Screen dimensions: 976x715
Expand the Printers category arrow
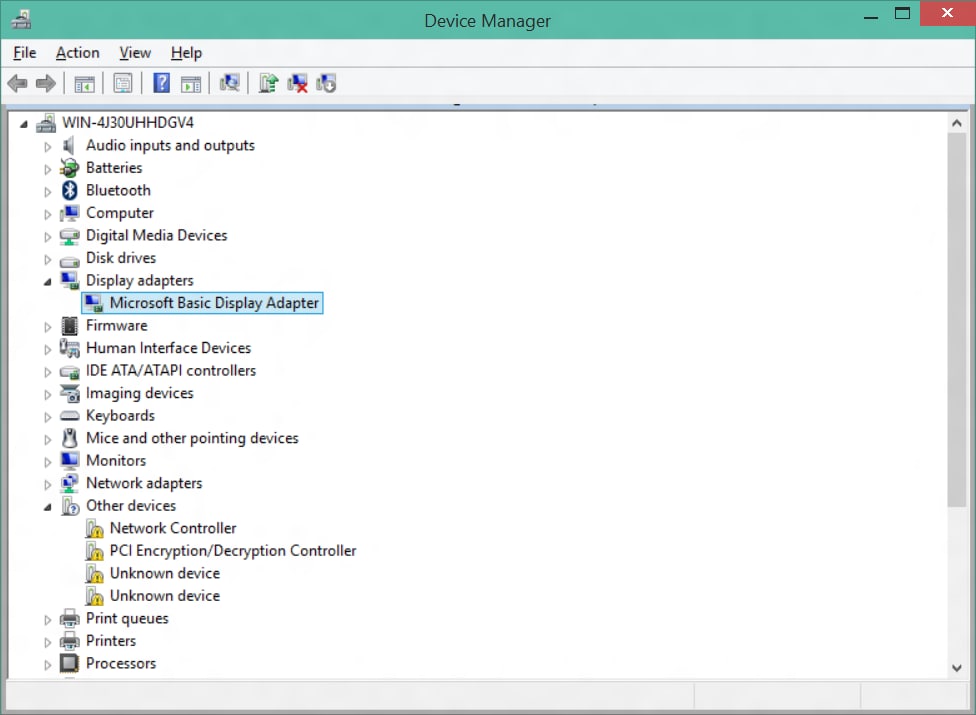(47, 642)
